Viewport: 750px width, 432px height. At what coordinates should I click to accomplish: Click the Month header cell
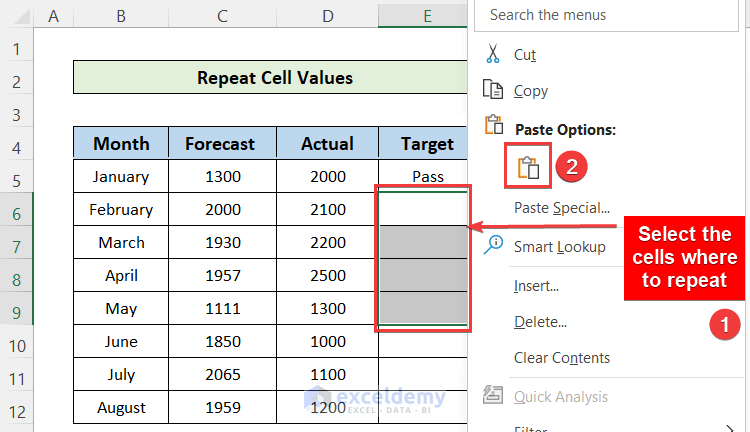121,144
